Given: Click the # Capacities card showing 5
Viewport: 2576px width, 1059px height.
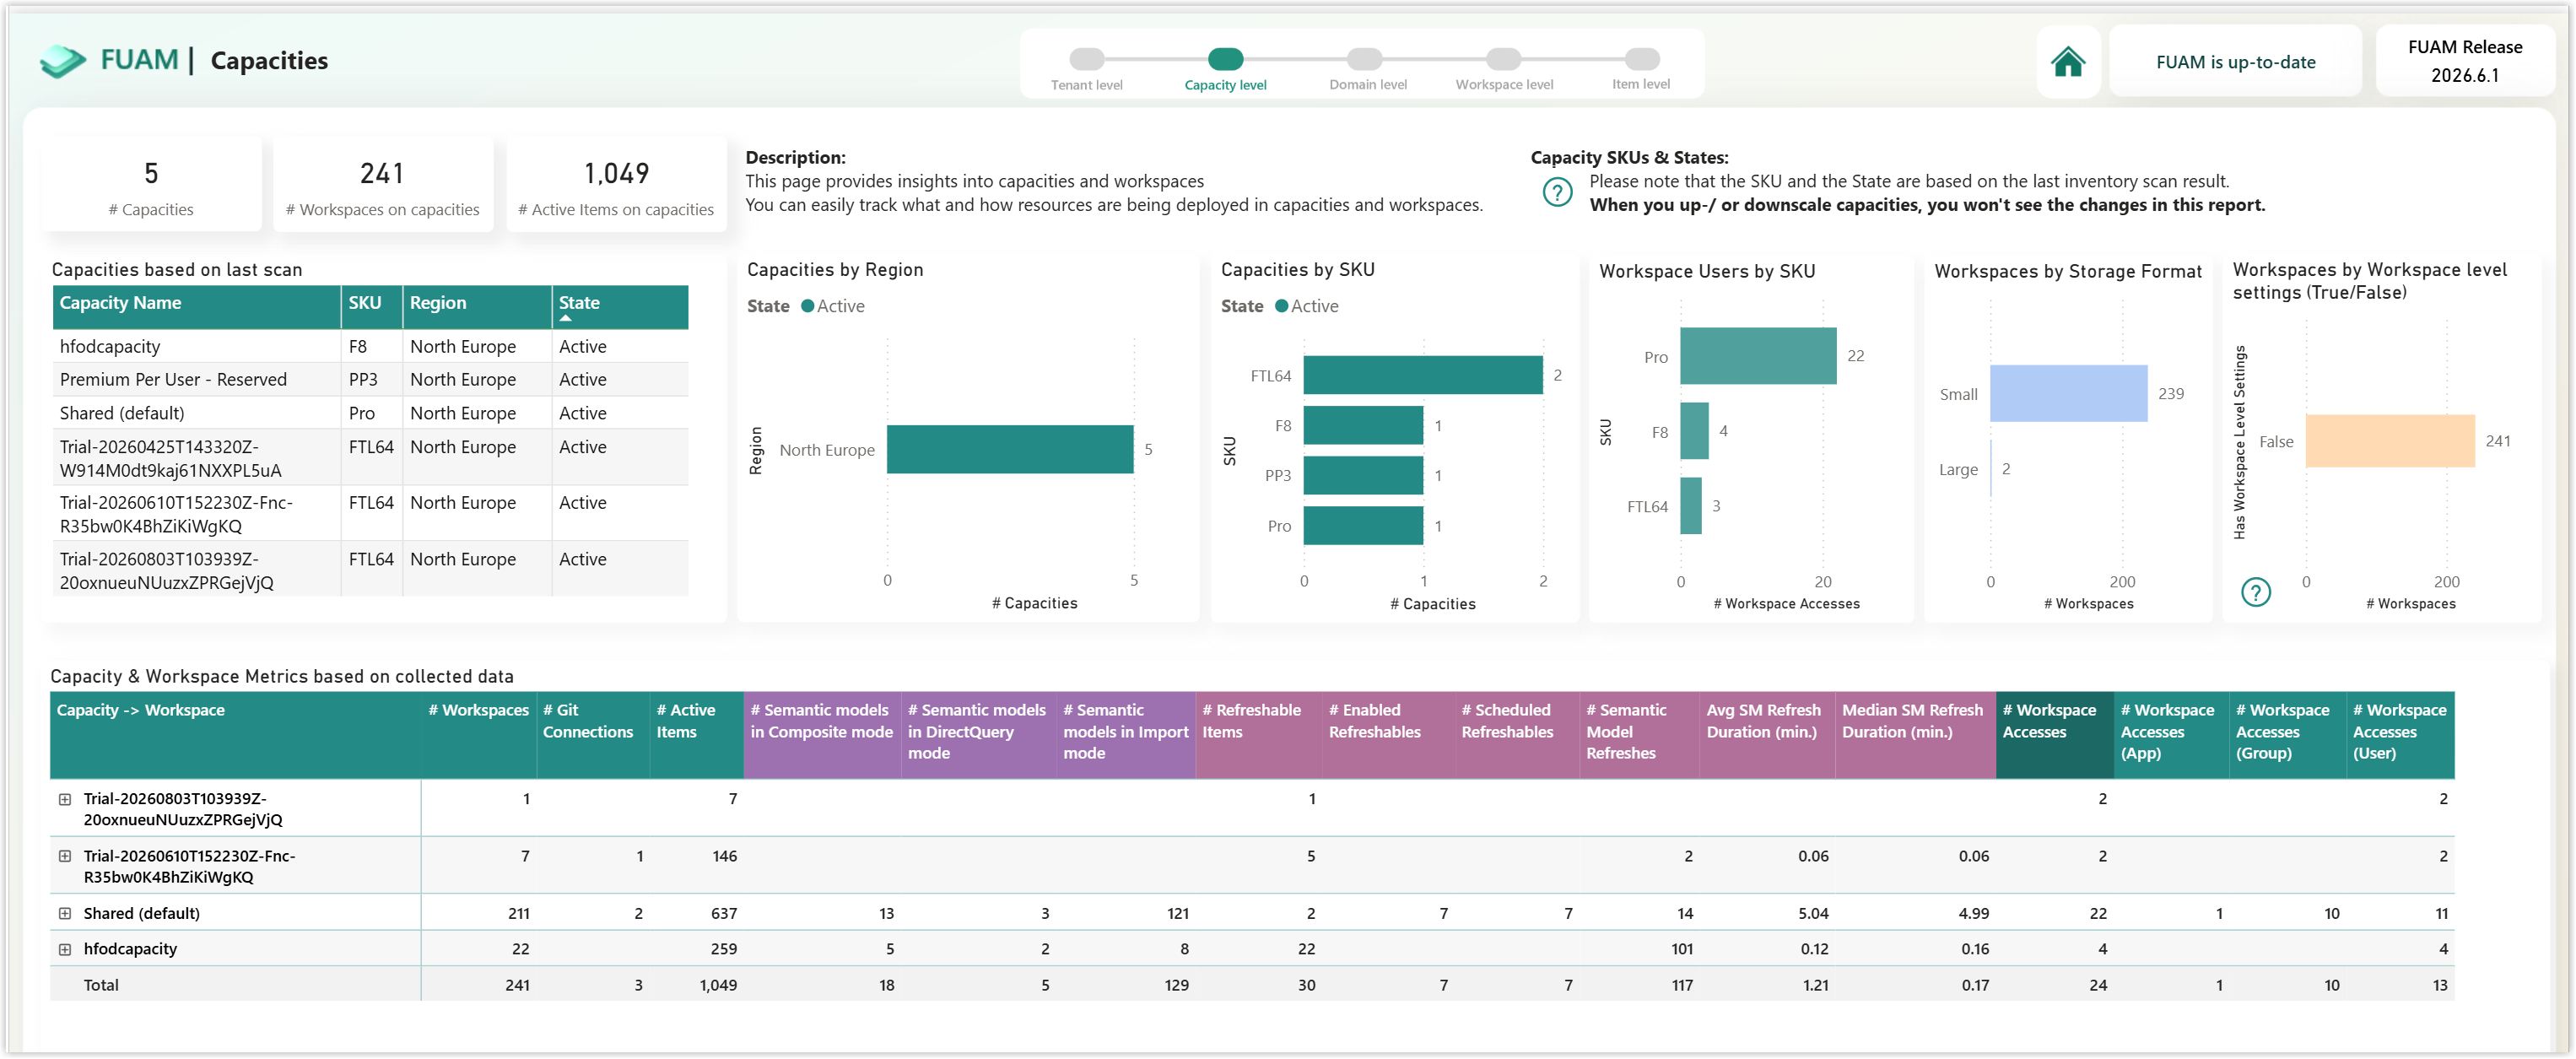Looking at the screenshot, I should coord(151,186).
